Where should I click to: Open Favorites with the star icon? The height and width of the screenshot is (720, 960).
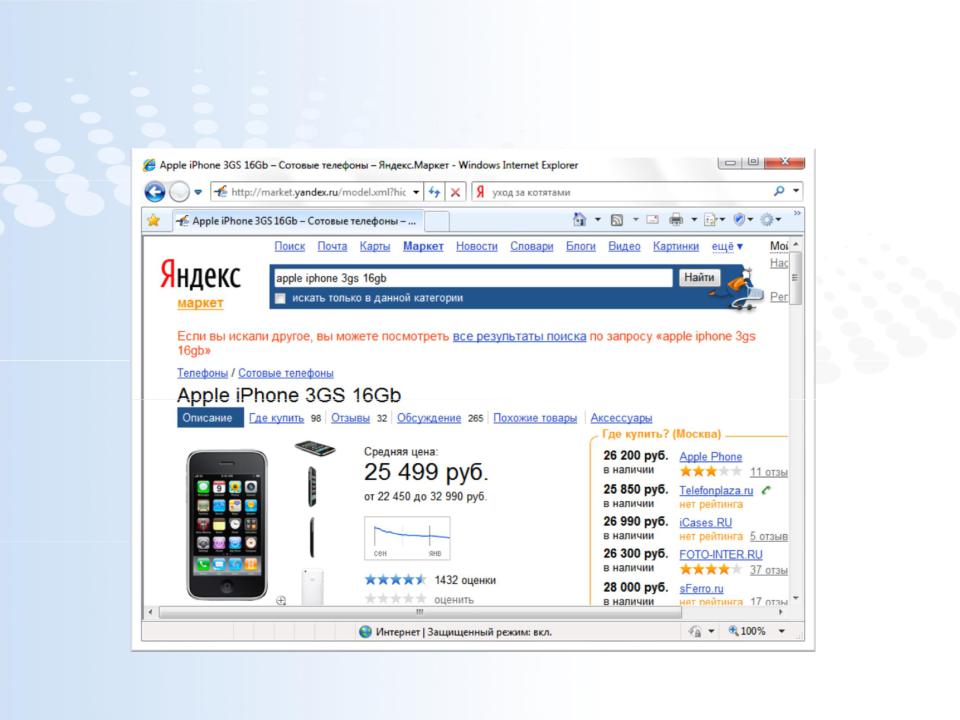(153, 220)
